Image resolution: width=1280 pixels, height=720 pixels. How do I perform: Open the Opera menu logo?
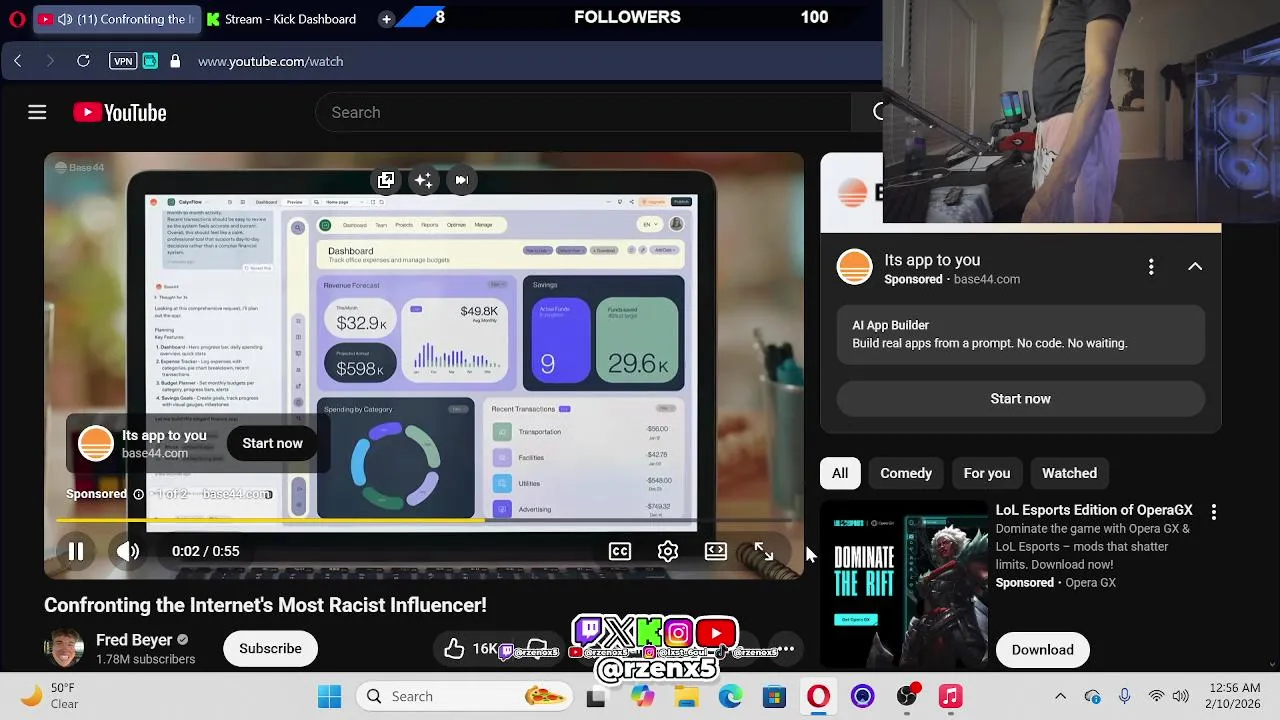coord(17,19)
